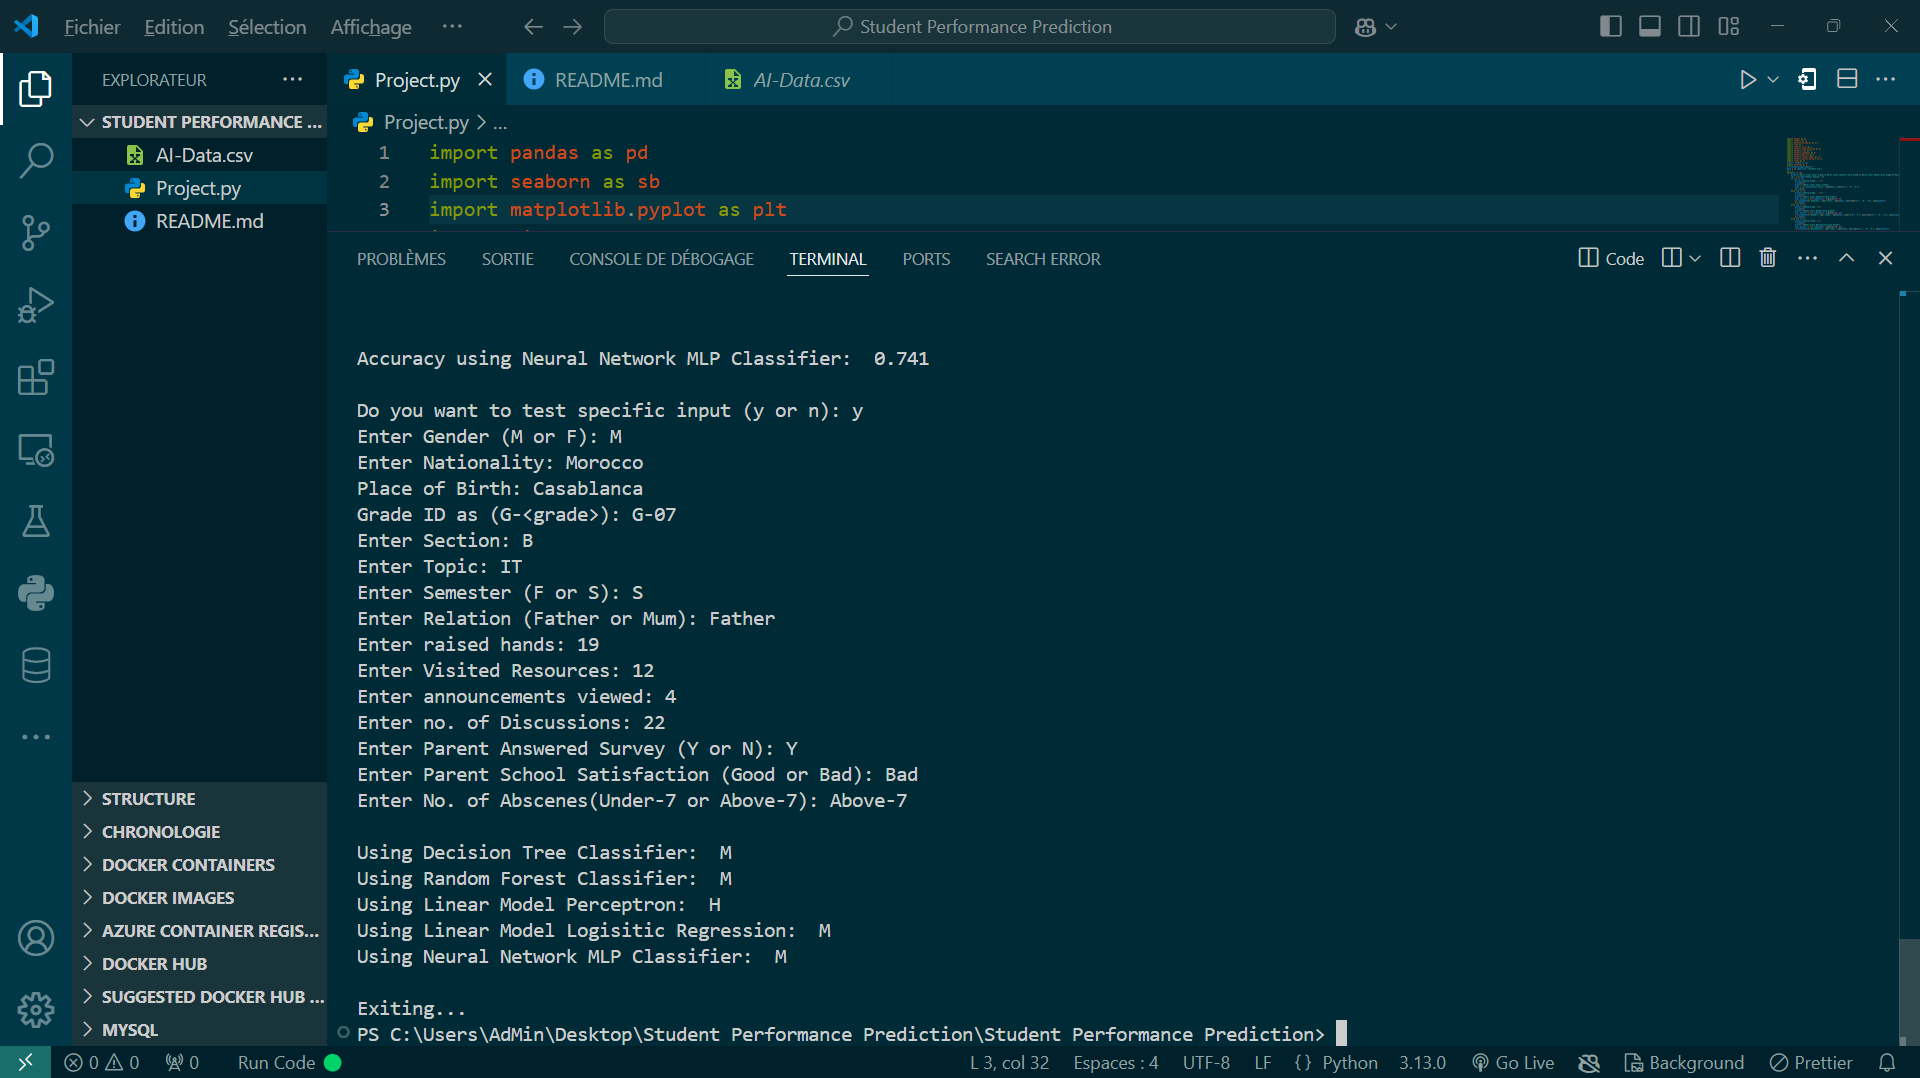The height and width of the screenshot is (1078, 1920).
Task: Go forward with the right arrow
Action: (x=573, y=27)
